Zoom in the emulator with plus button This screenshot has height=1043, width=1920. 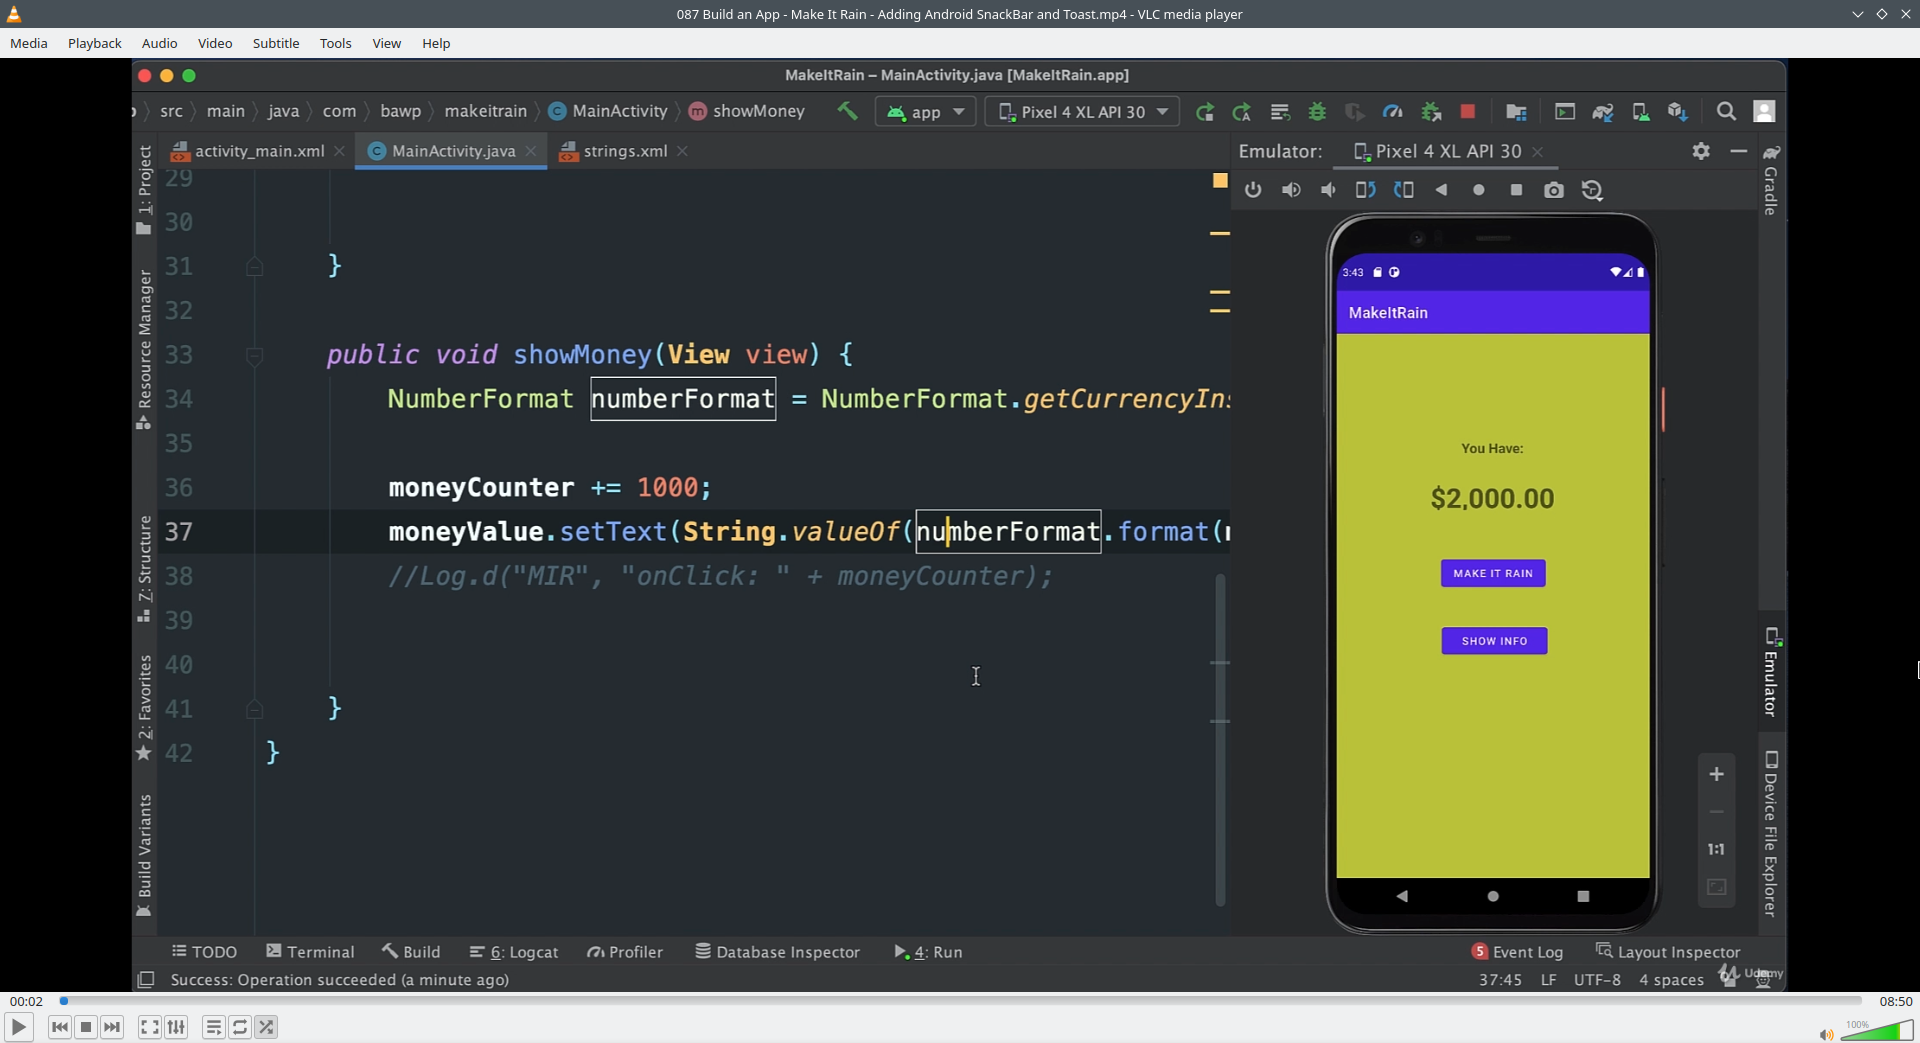(x=1716, y=774)
